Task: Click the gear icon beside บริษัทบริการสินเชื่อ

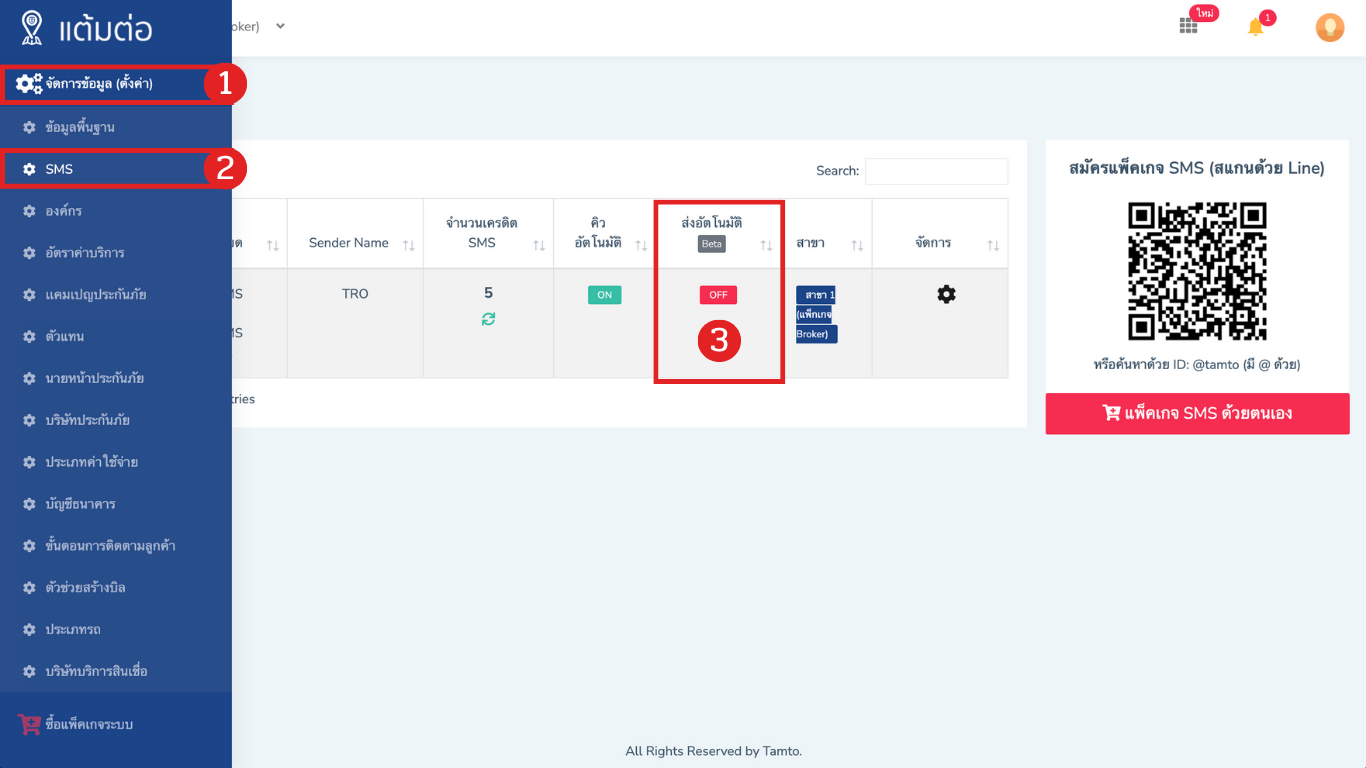Action: point(29,672)
